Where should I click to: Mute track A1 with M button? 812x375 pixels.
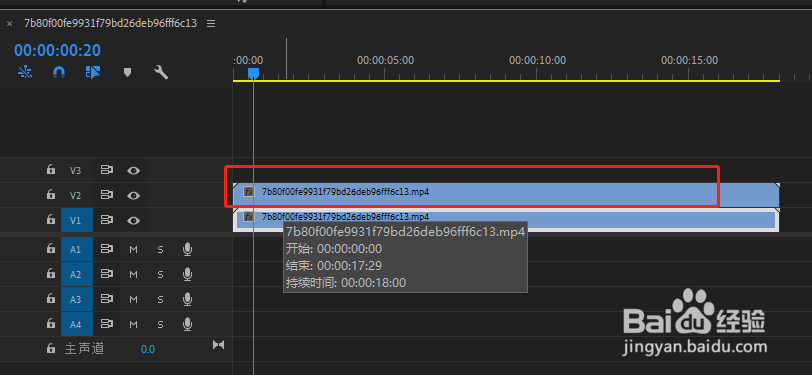[x=134, y=250]
